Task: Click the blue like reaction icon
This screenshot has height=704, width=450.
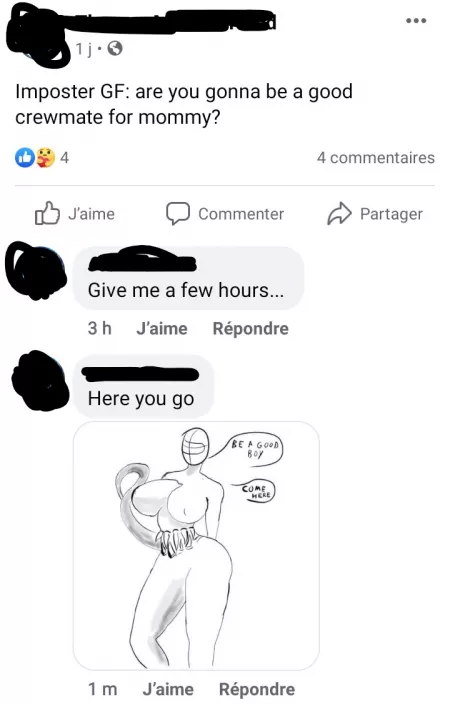Action: [25, 158]
